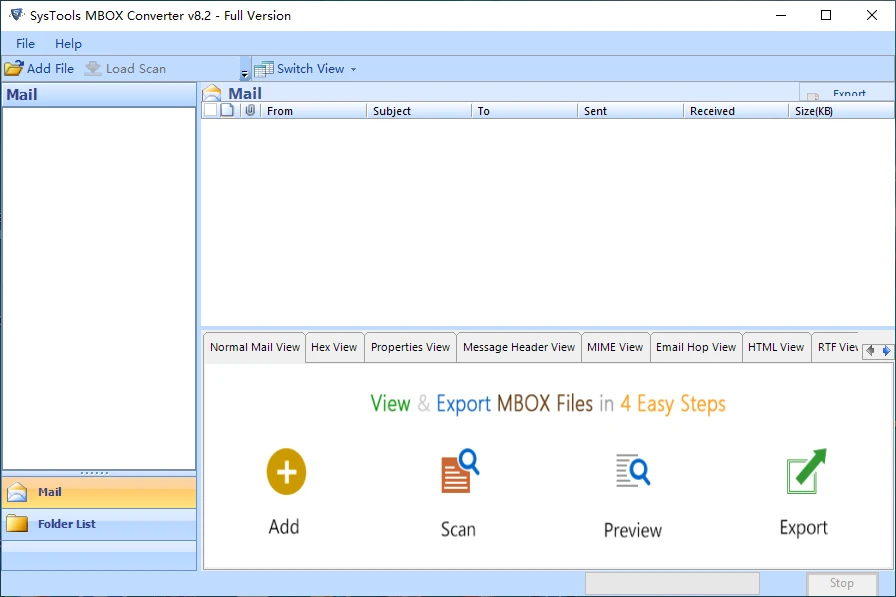Click the green Export arrow icon
Image resolution: width=896 pixels, height=597 pixels.
(x=803, y=471)
